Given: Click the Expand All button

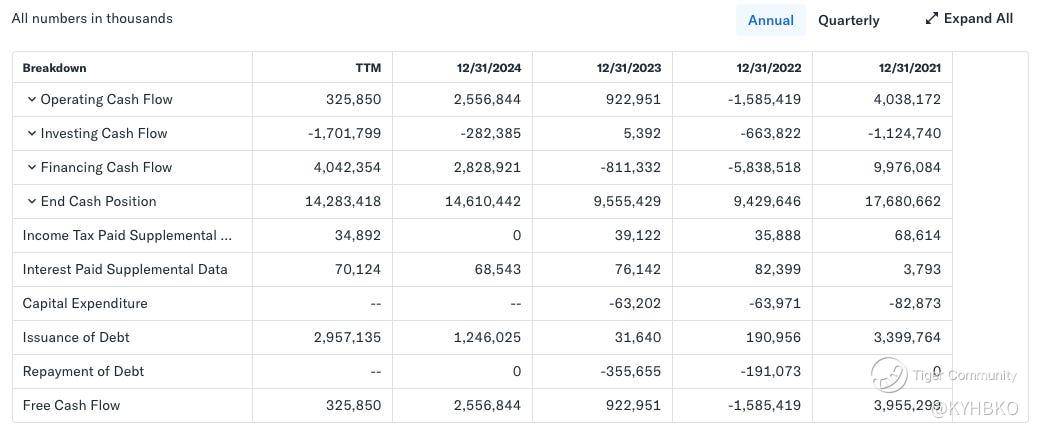Looking at the screenshot, I should coord(977,19).
